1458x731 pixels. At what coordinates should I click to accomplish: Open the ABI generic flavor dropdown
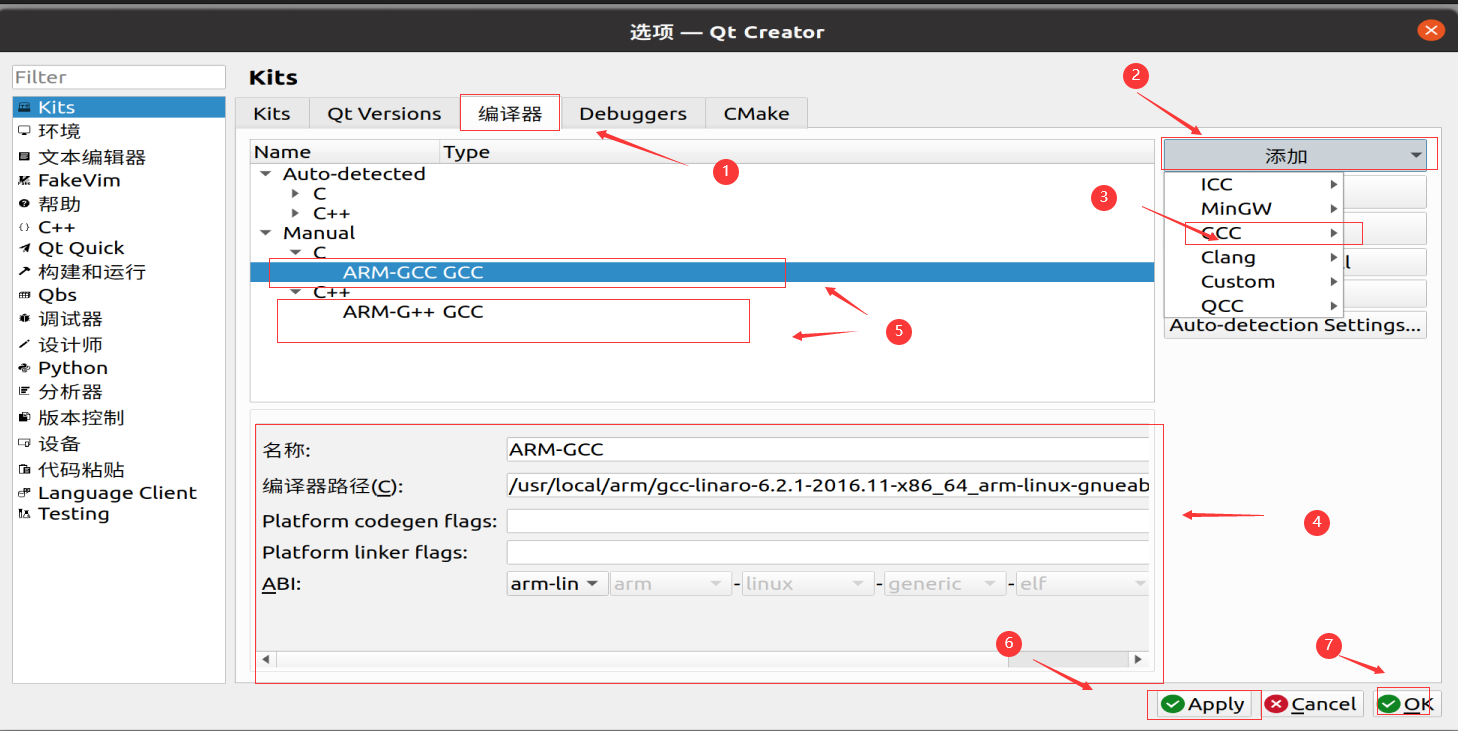point(945,584)
